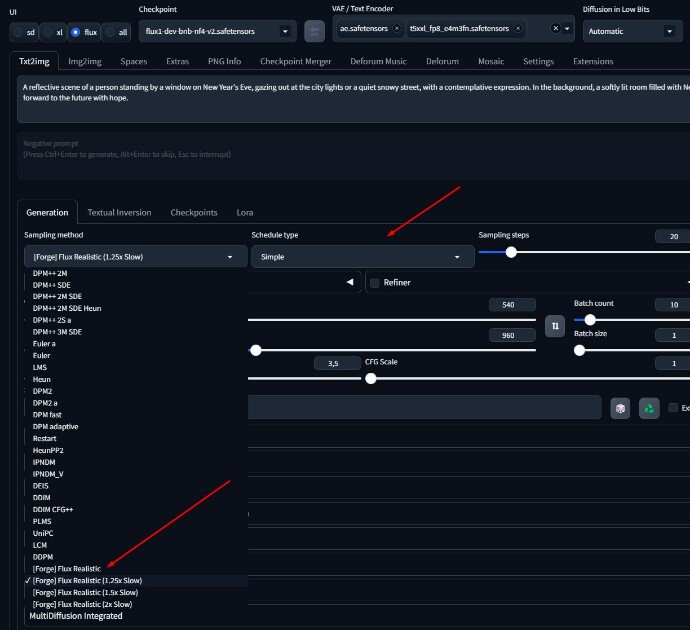Click the width value field showing 540
The height and width of the screenshot is (630, 690).
(512, 304)
